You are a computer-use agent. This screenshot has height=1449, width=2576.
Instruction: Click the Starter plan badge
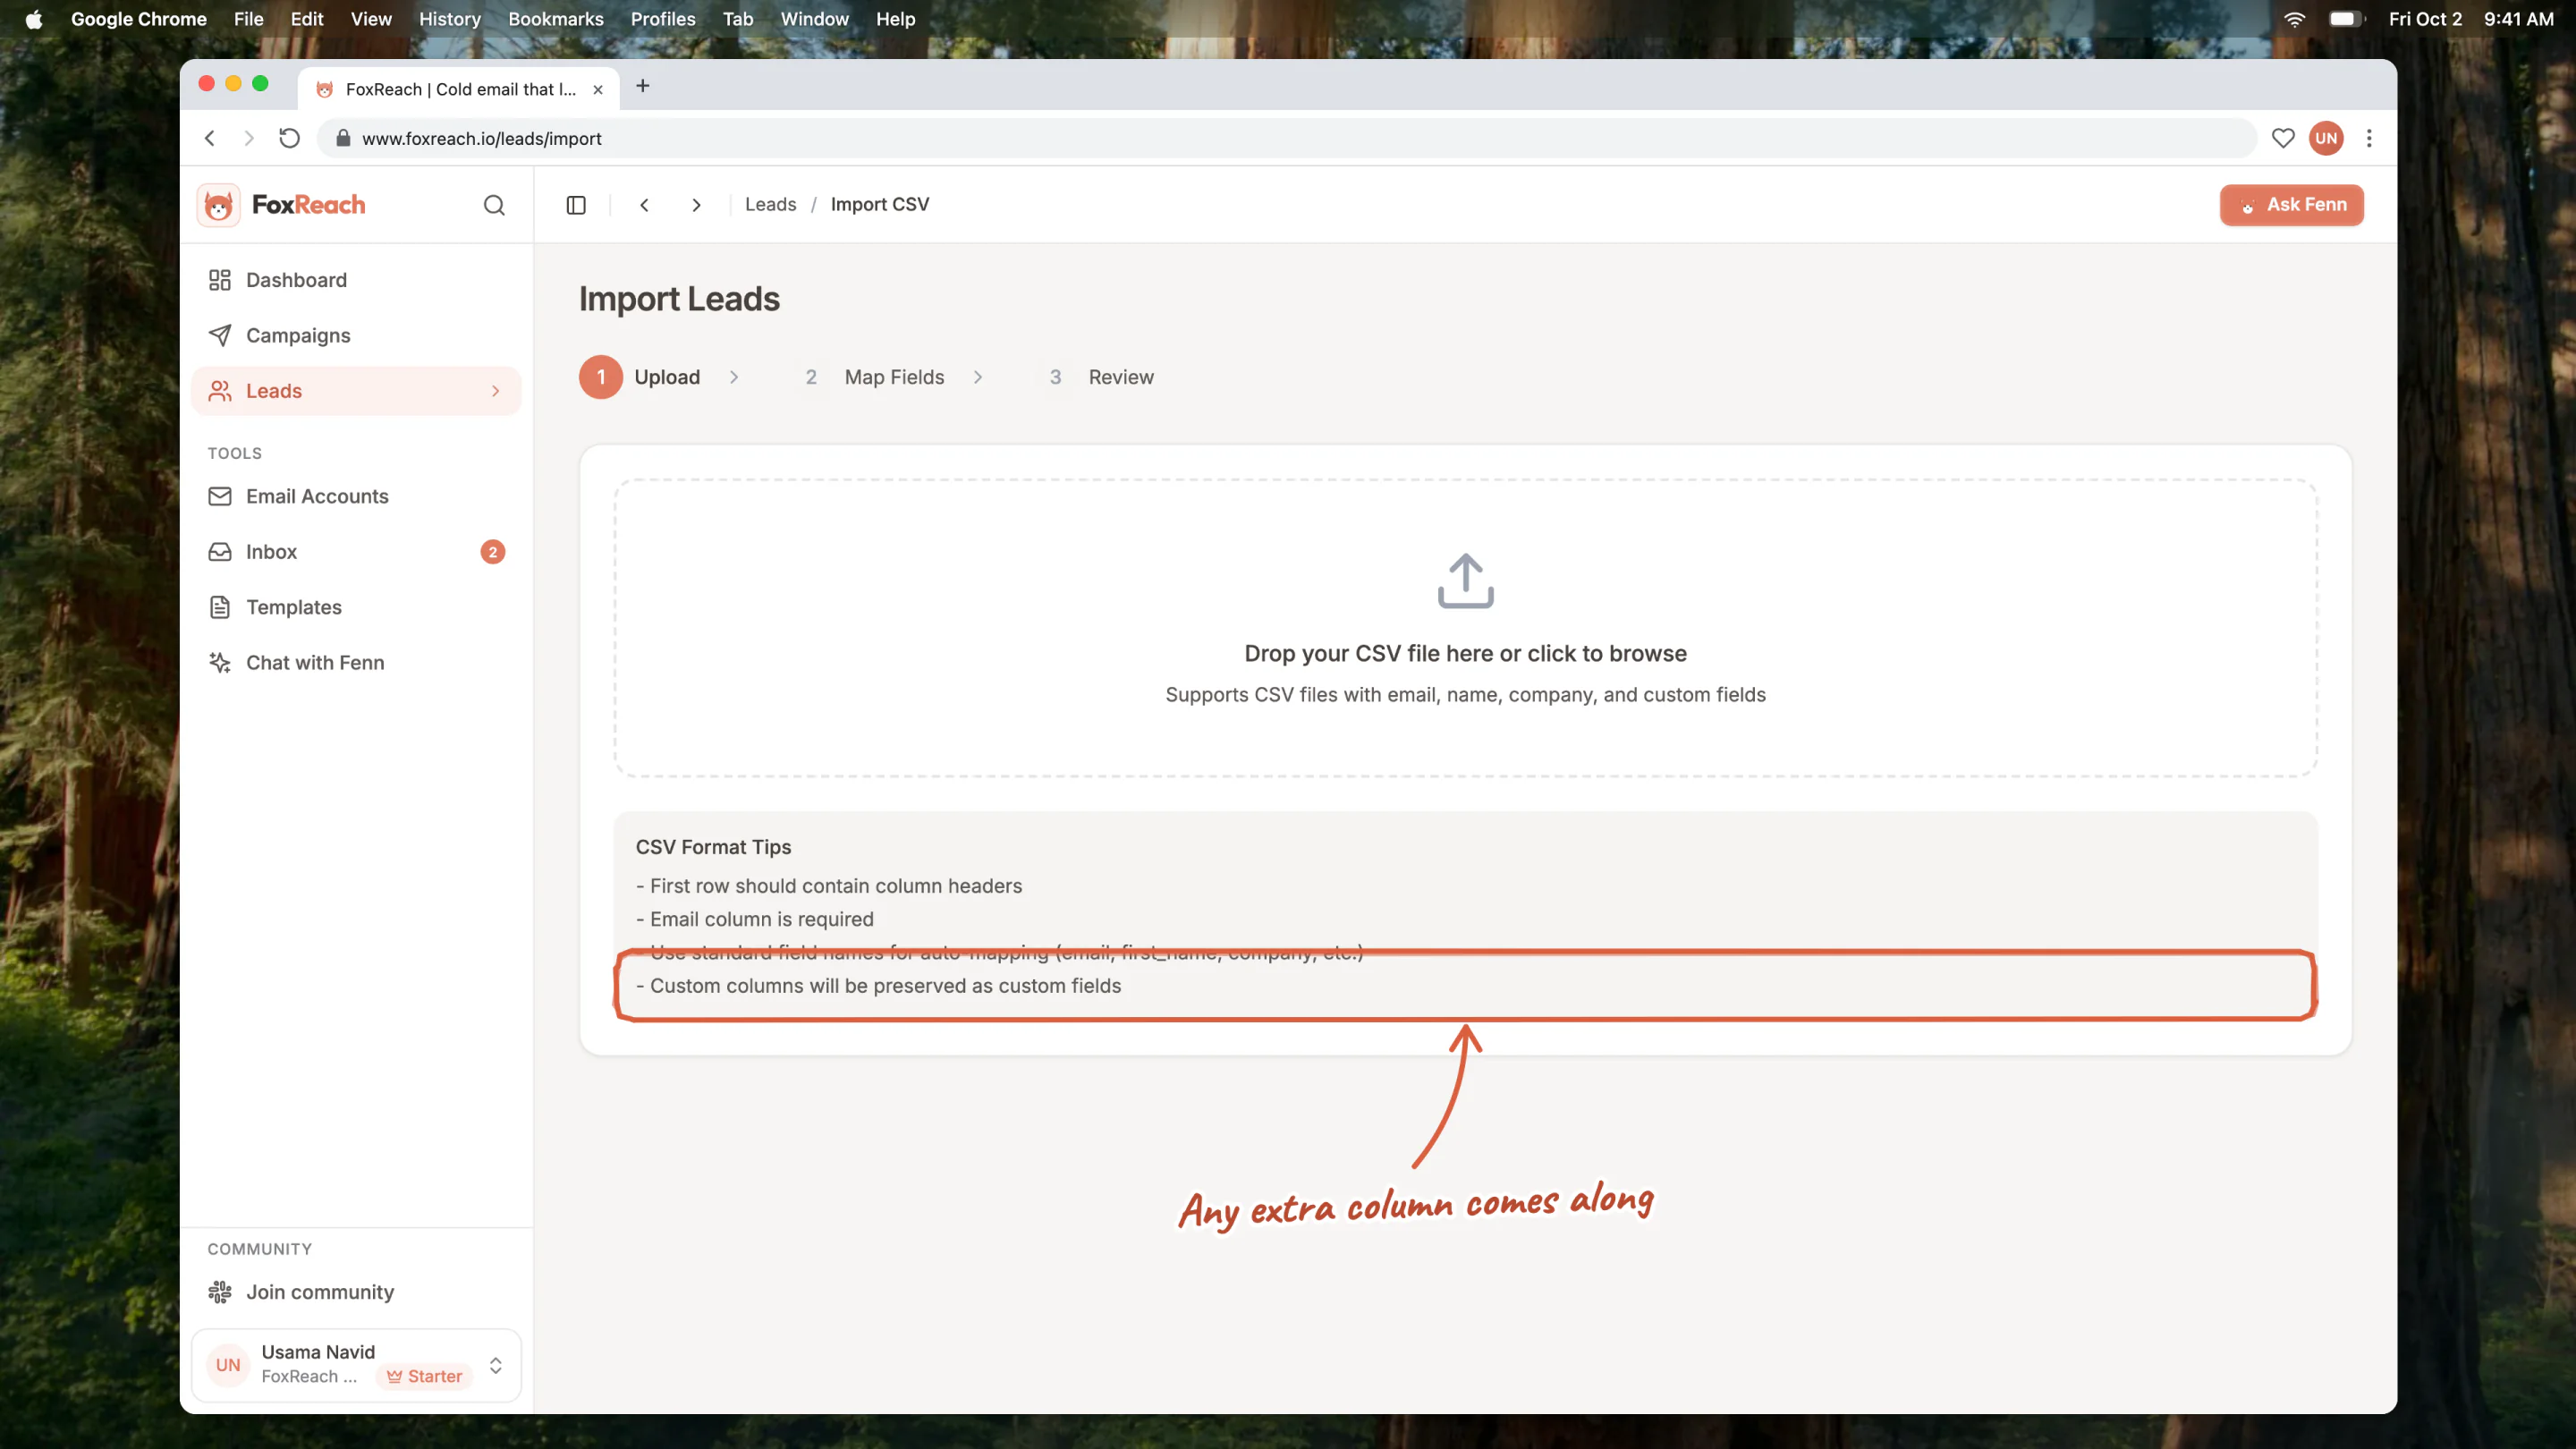424,1376
